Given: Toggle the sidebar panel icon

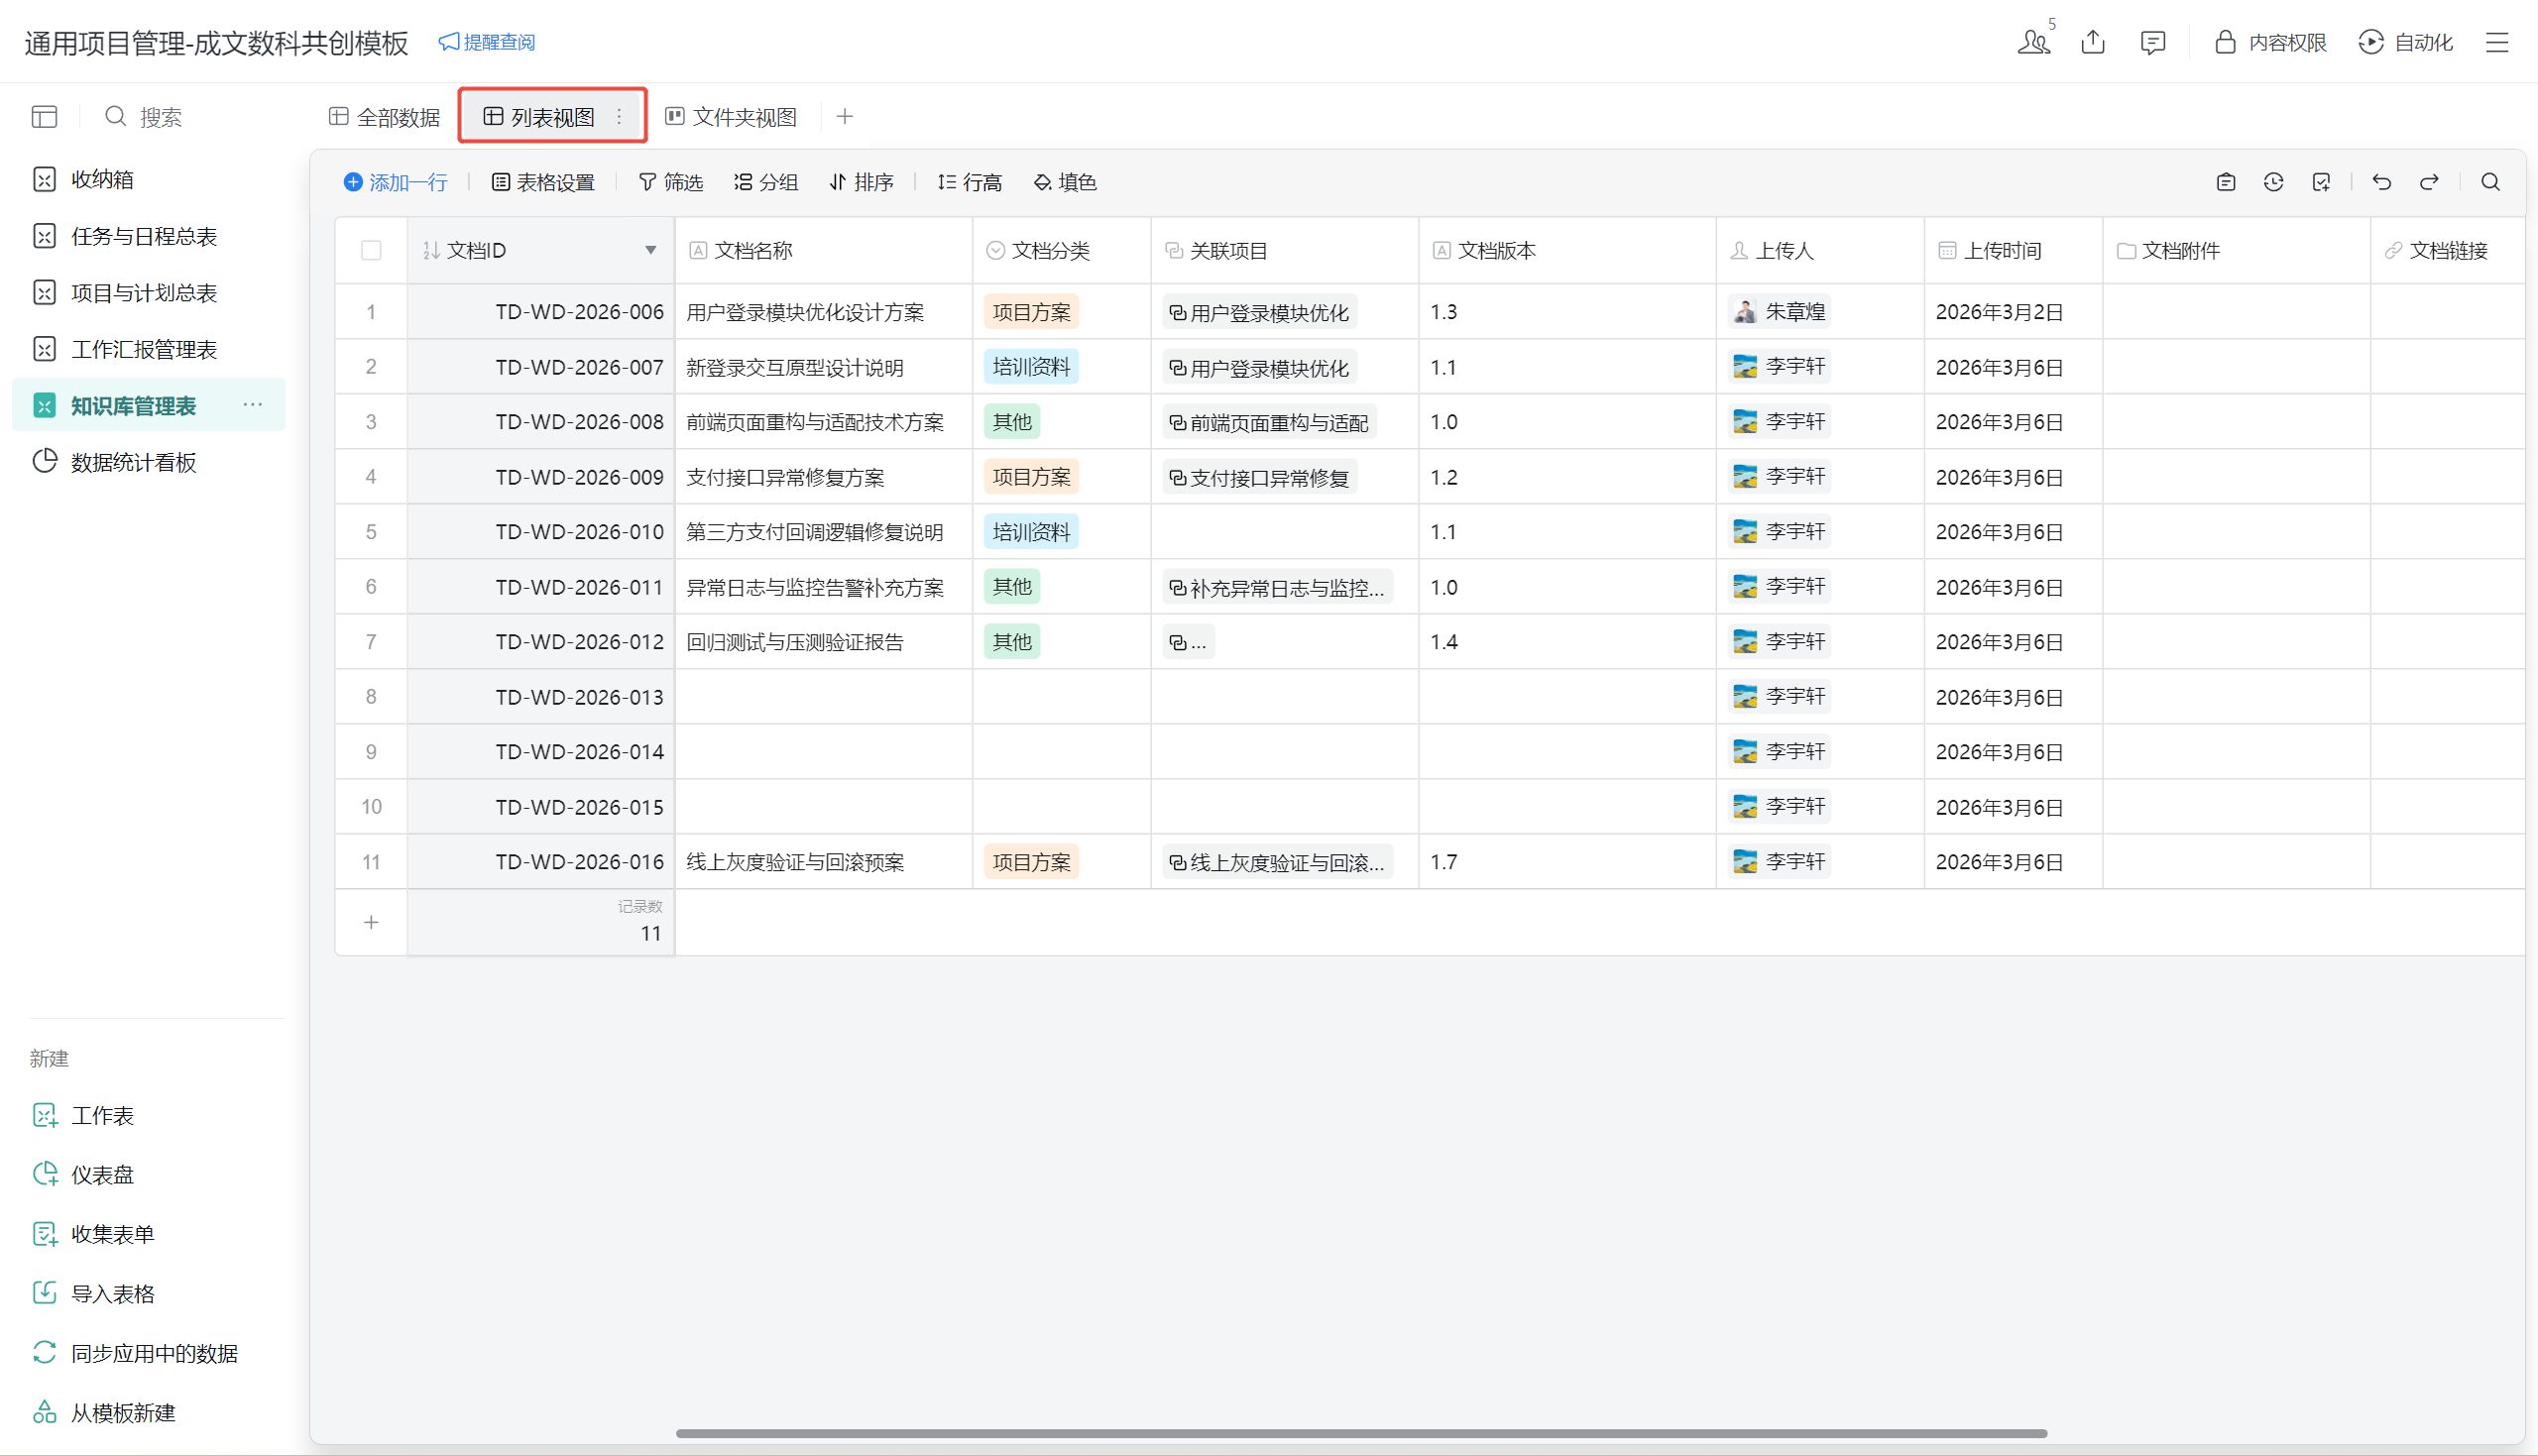Looking at the screenshot, I should pyautogui.click(x=44, y=117).
